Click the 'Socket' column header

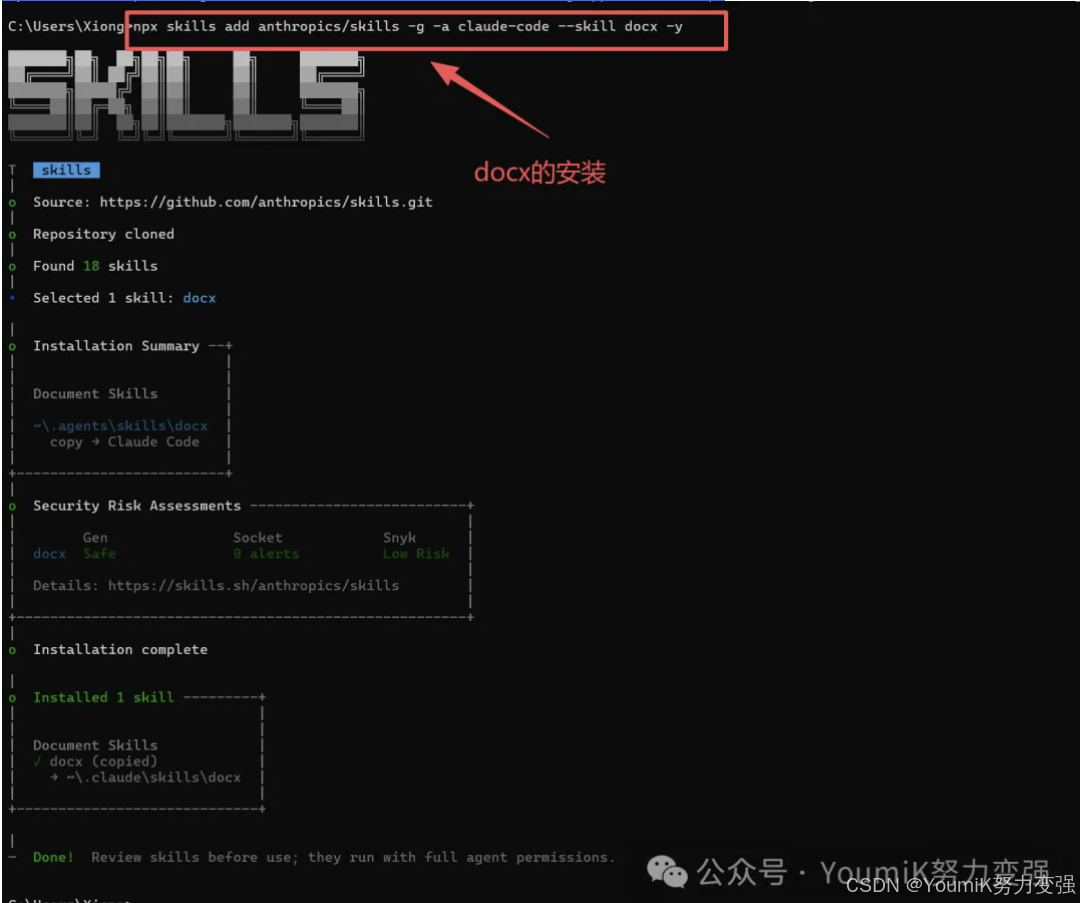point(258,537)
